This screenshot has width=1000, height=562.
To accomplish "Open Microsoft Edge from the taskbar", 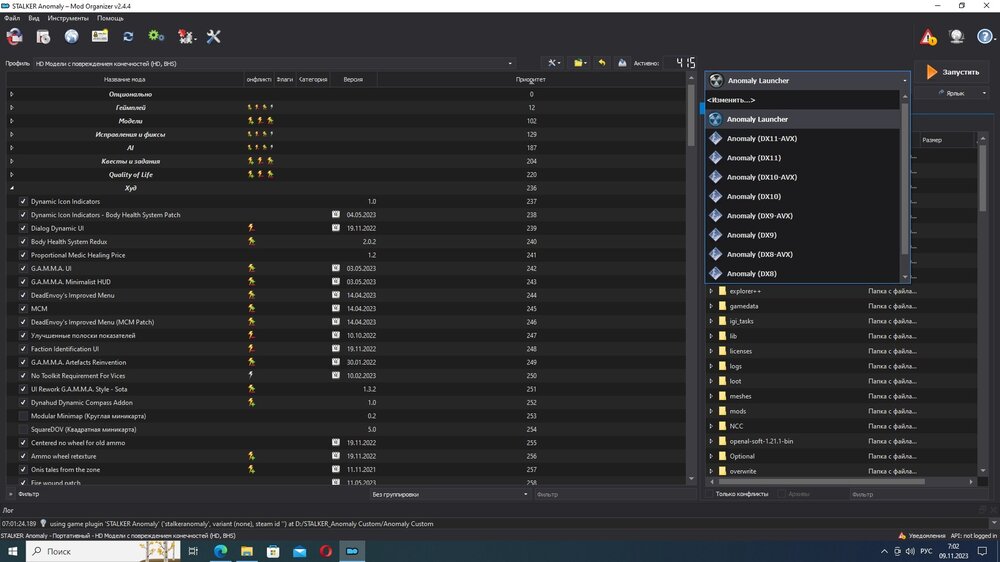I will tap(221, 551).
